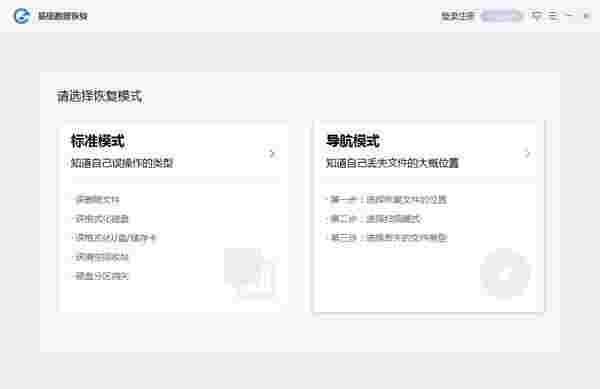
Task: Click the 硬盘分区 list item
Action: [x=102, y=276]
